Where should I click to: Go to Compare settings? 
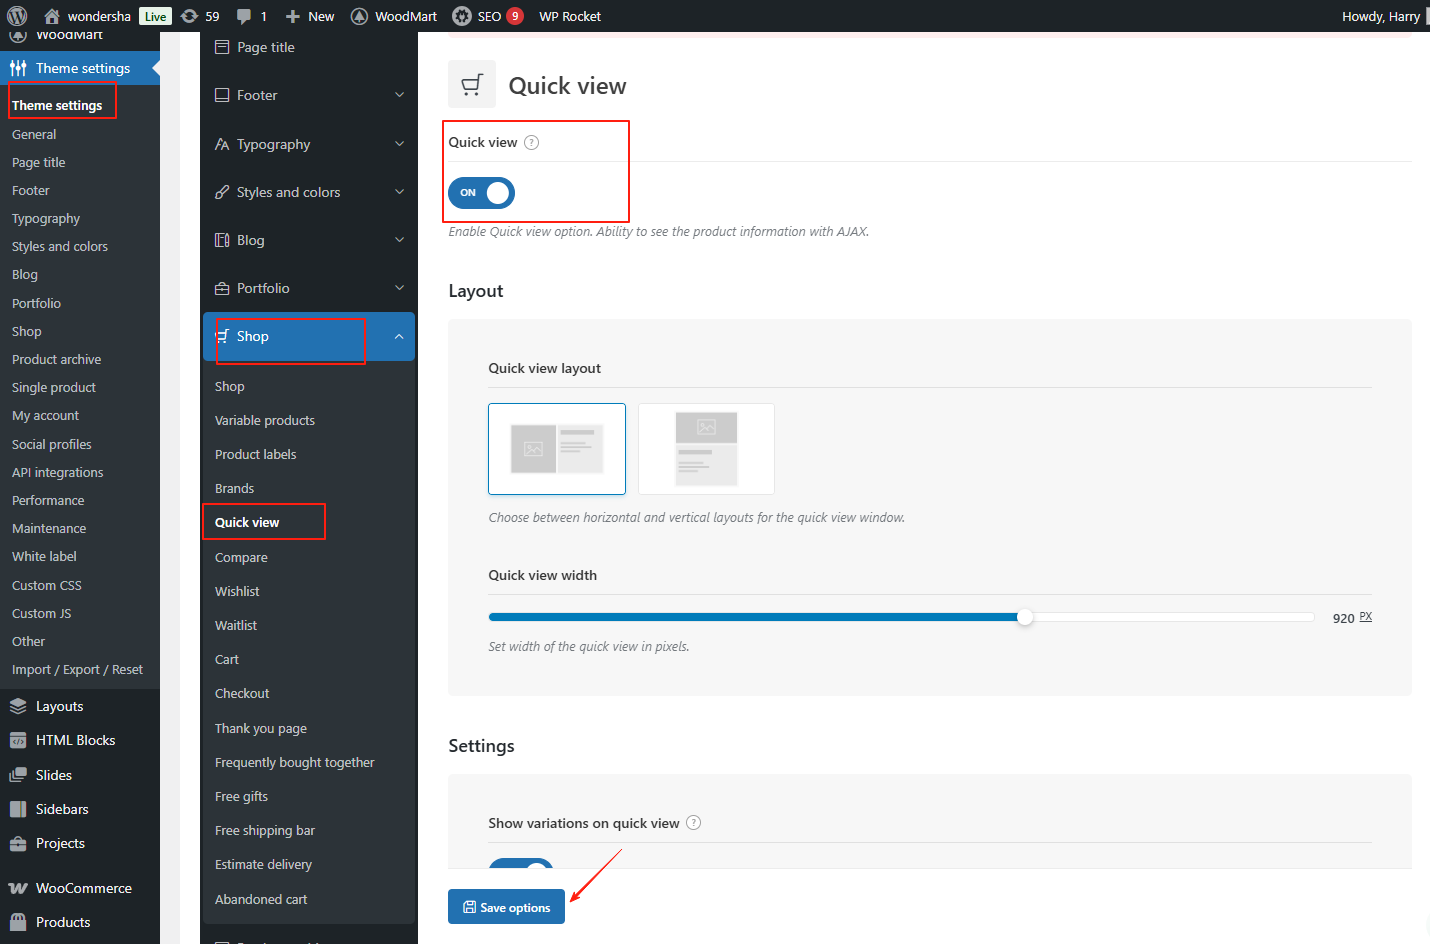[241, 558]
